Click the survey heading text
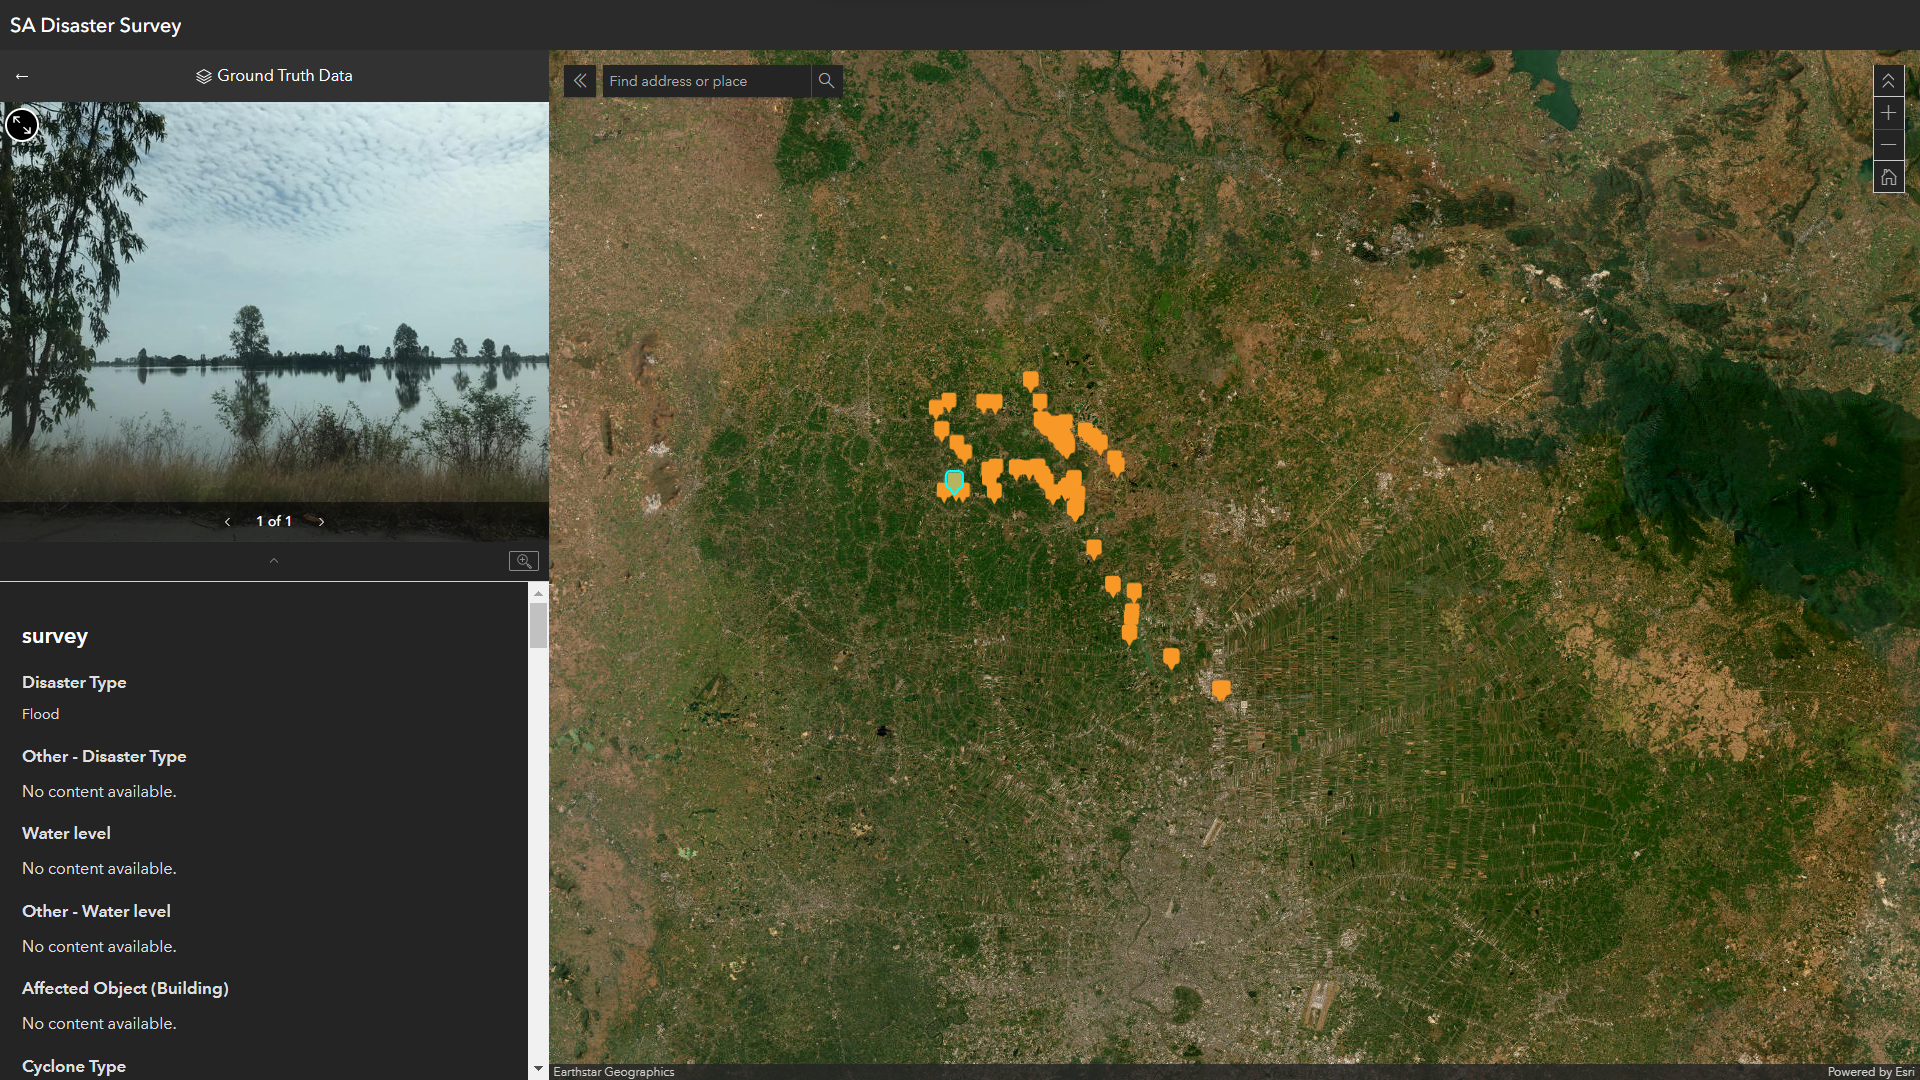This screenshot has width=1920, height=1080. click(x=55, y=636)
